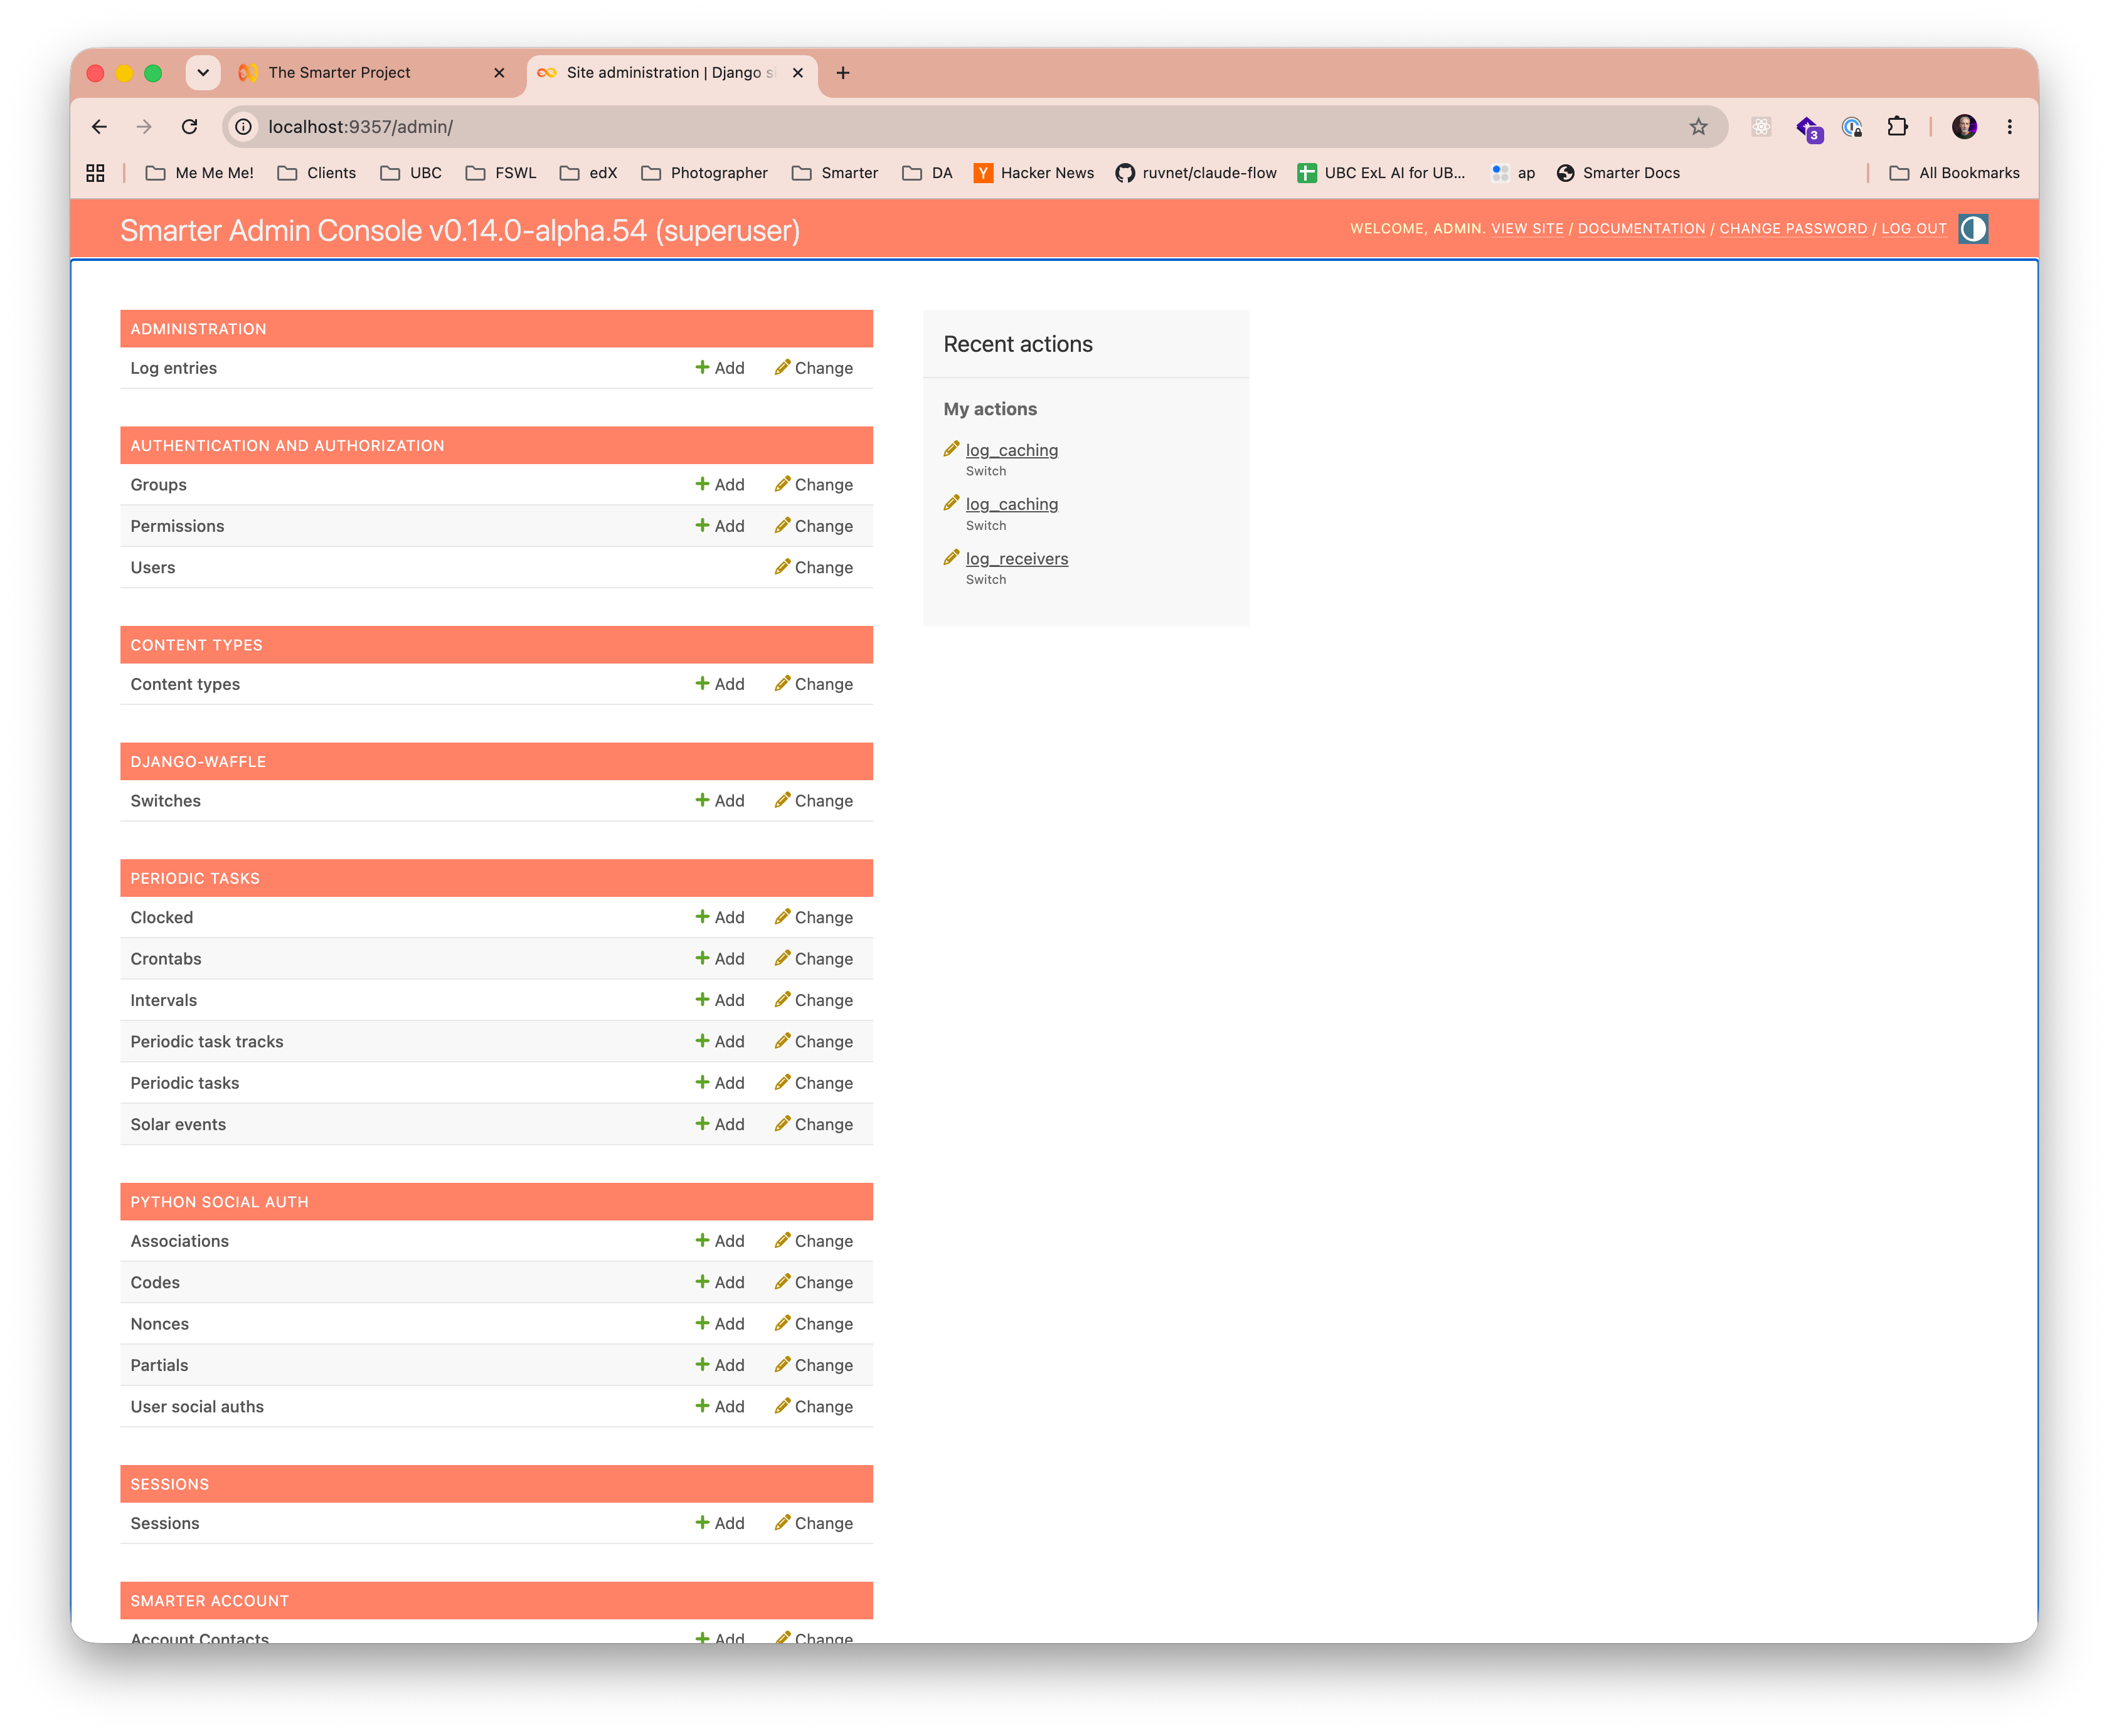2109x1736 pixels.
Task: Click the site information icon in address bar
Action: tap(243, 127)
